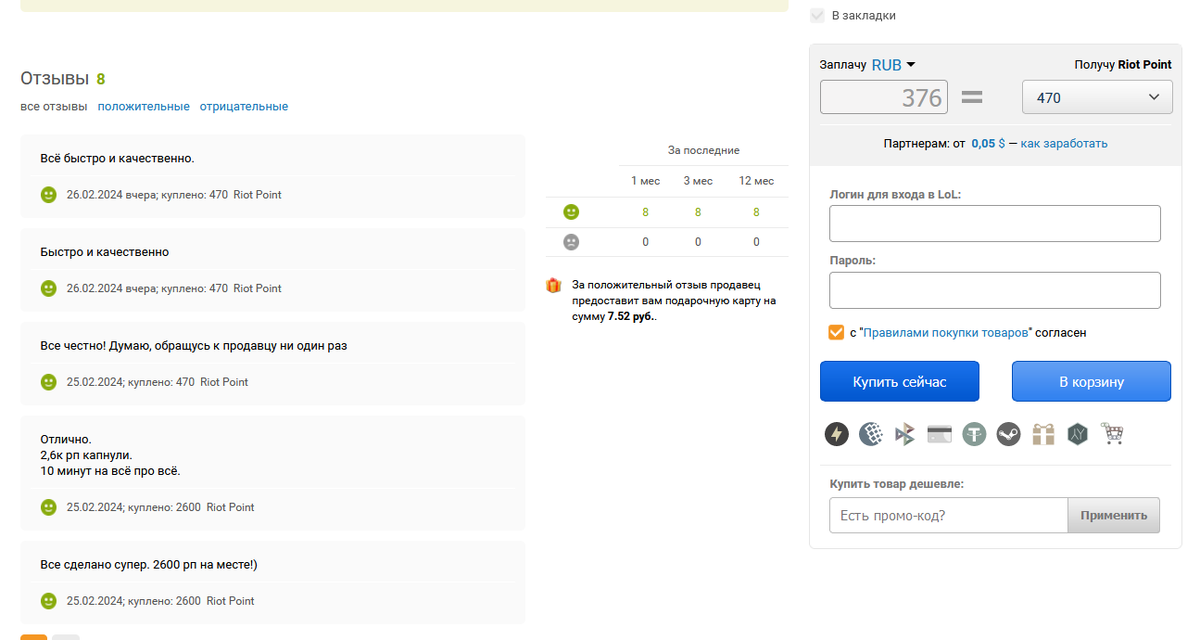The height and width of the screenshot is (640, 1200).
Task: Filter reviews by 'отрицательные'
Action: 244,106
